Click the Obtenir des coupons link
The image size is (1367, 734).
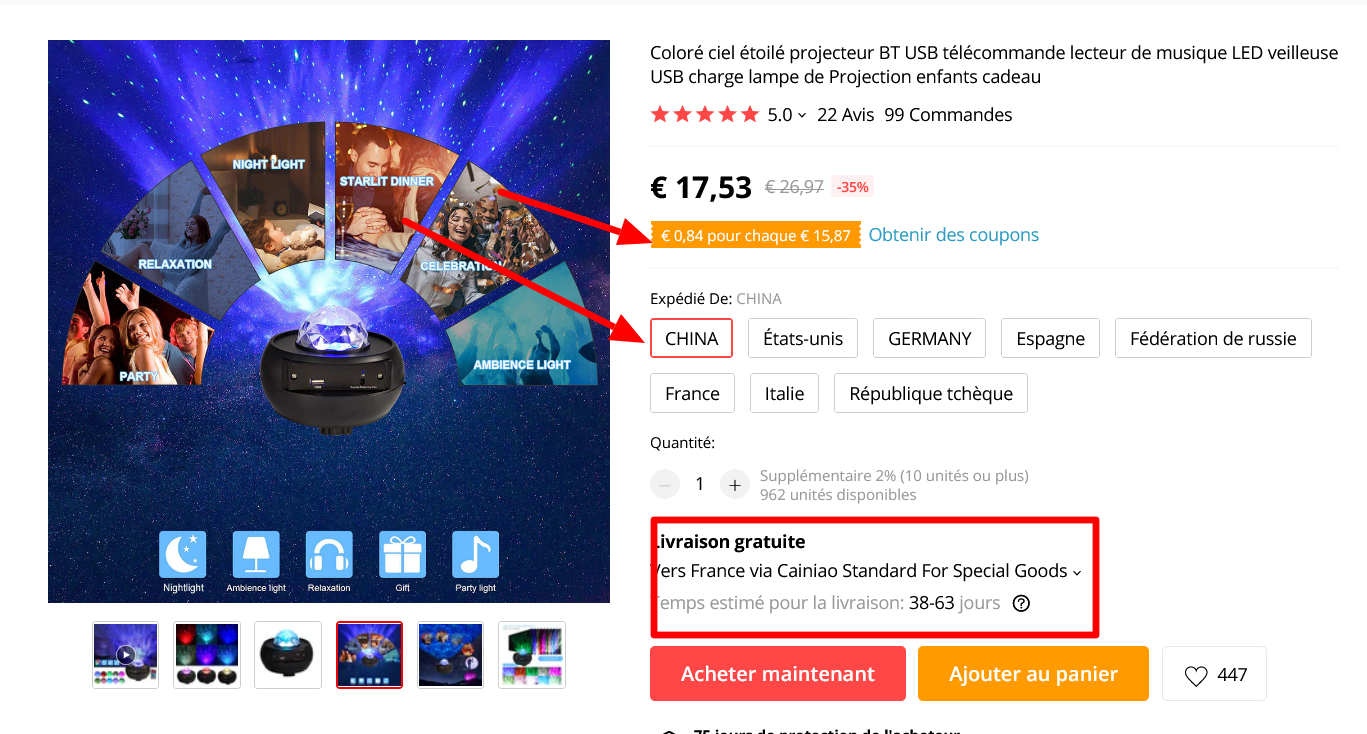pyautogui.click(x=954, y=235)
